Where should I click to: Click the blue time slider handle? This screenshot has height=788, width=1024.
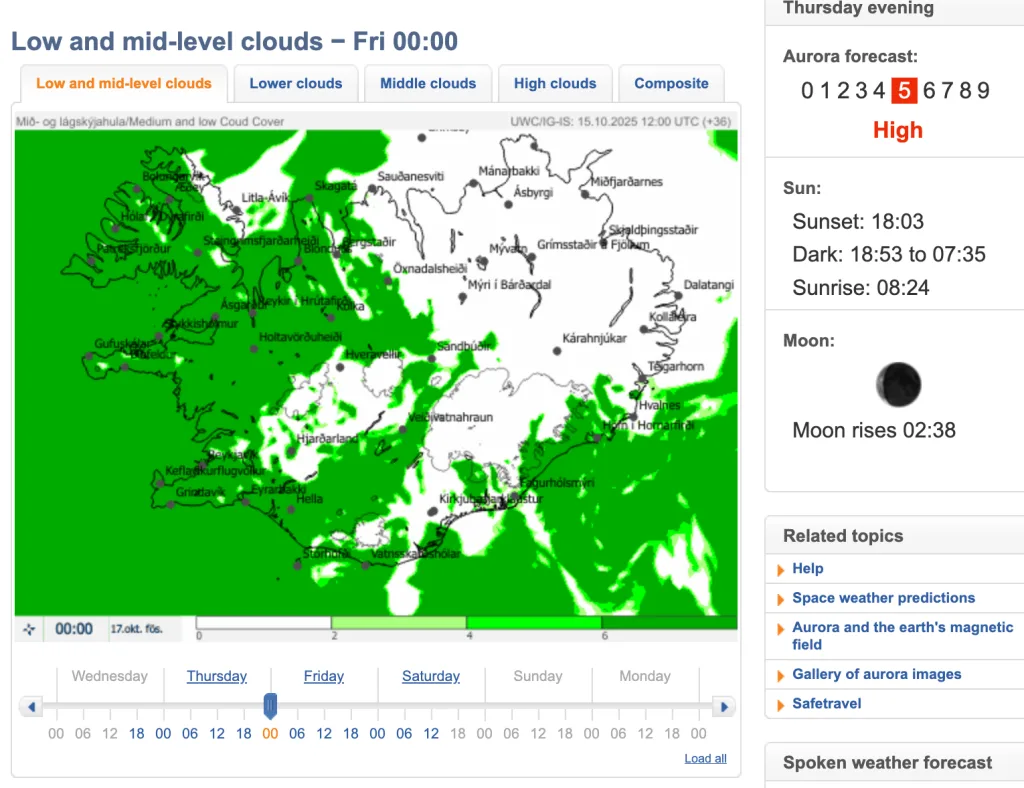[270, 706]
